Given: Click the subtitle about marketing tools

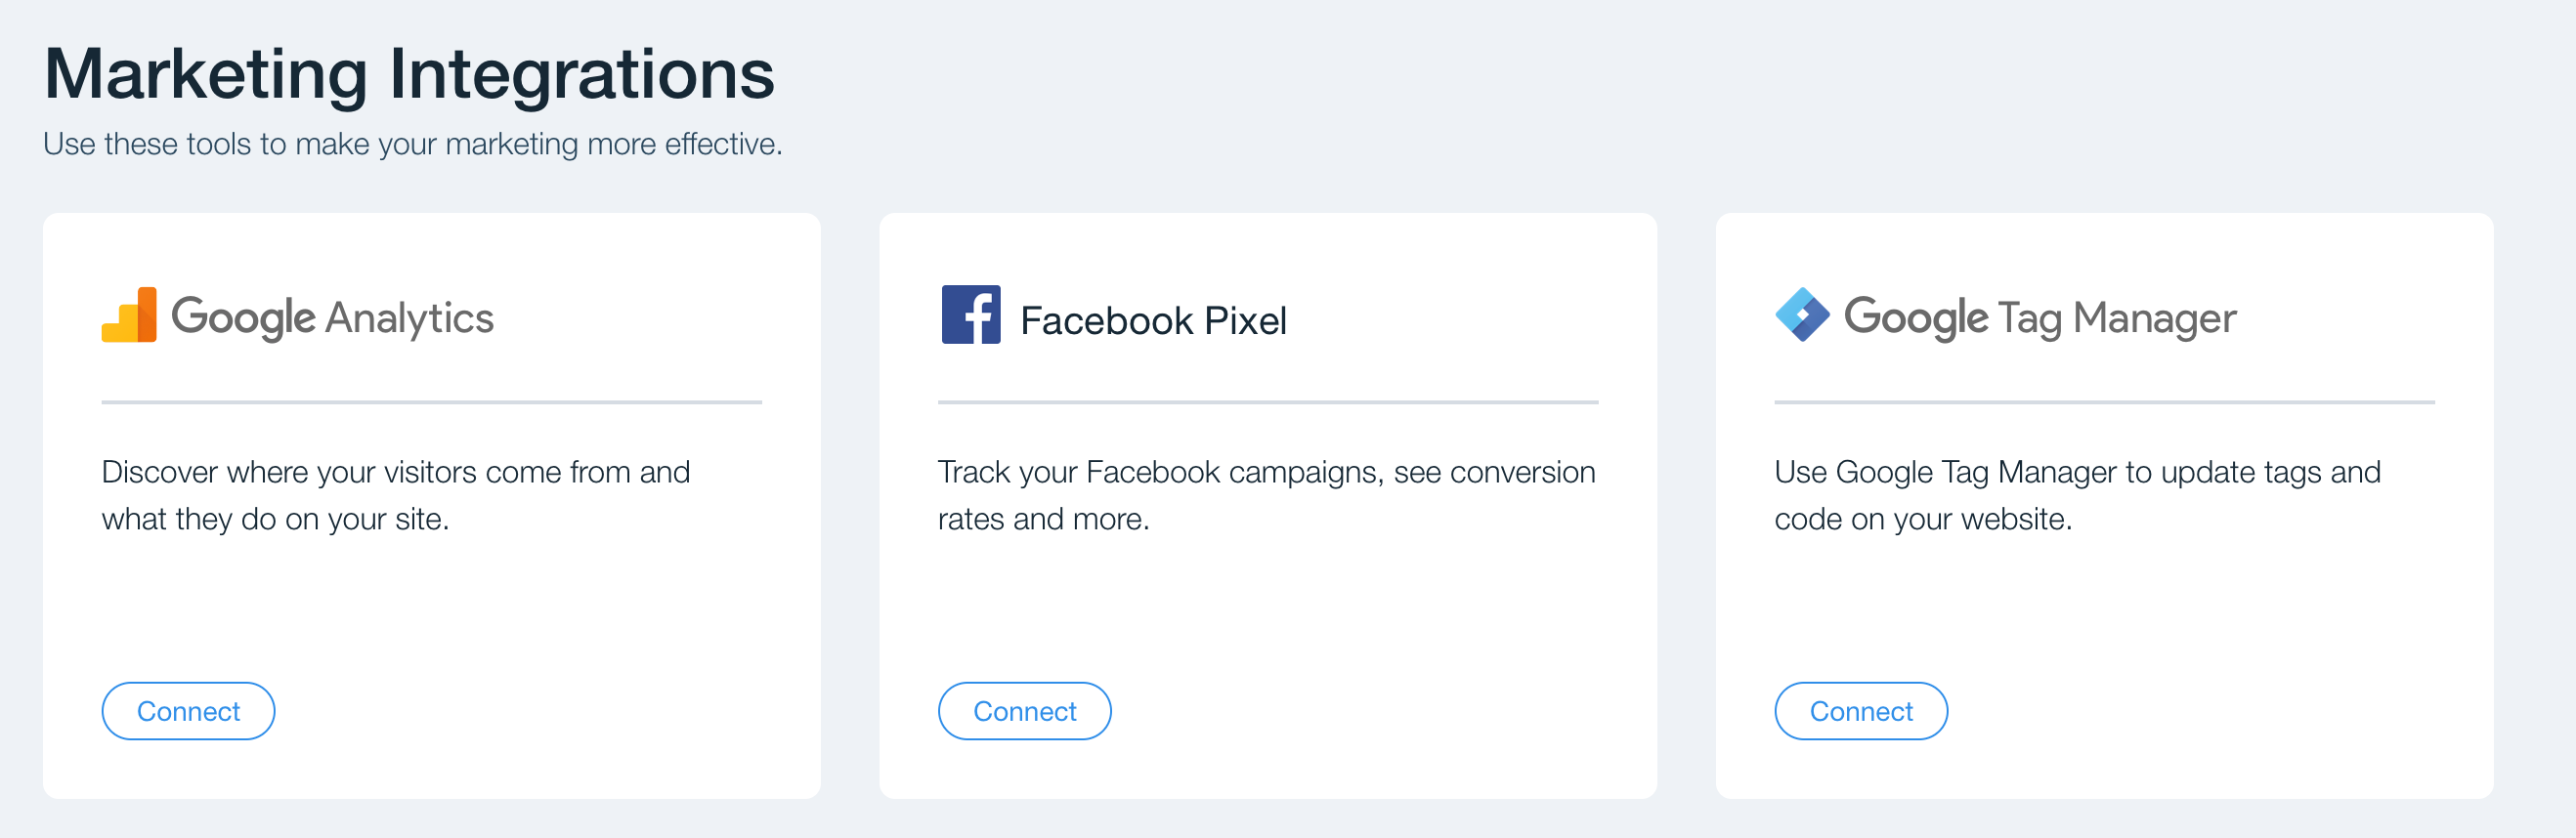Looking at the screenshot, I should click(413, 144).
